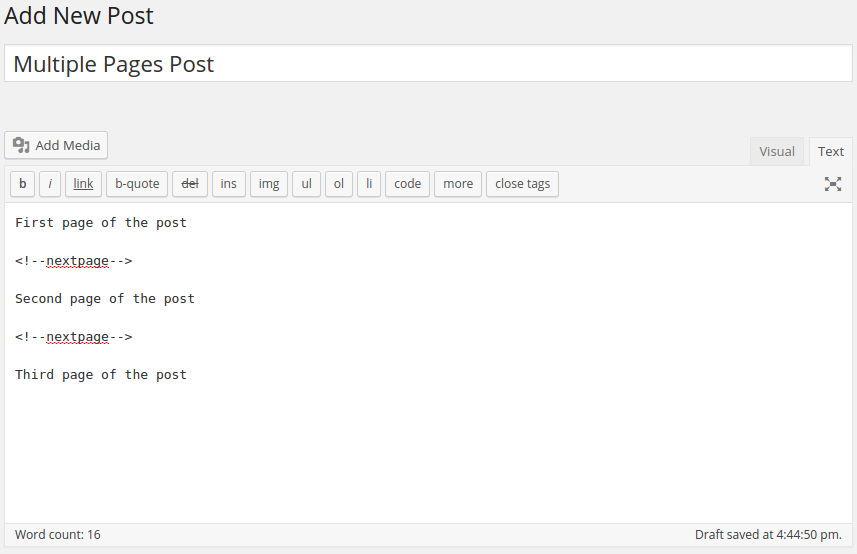857x554 pixels.
Task: Click the ins quicktag button
Action: pyautogui.click(x=229, y=184)
